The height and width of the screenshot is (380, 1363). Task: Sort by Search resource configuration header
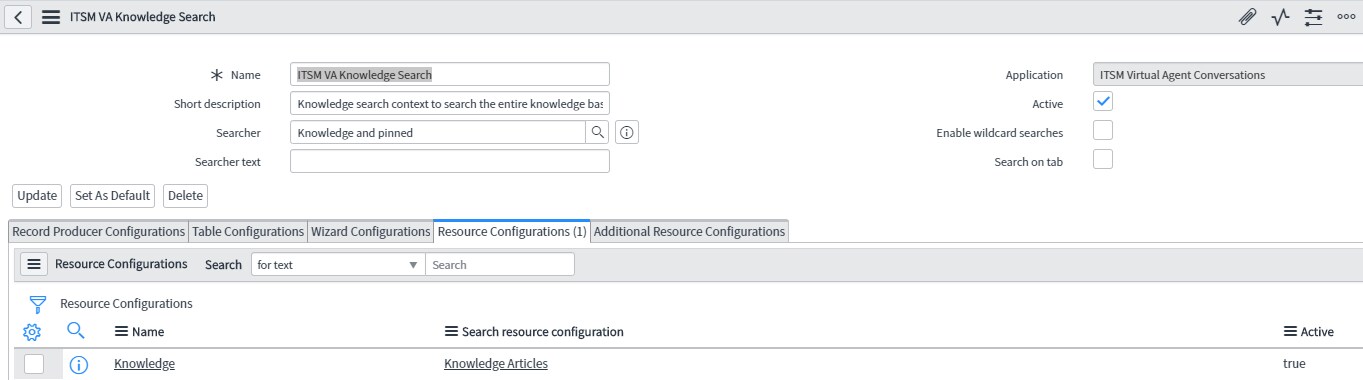click(542, 332)
